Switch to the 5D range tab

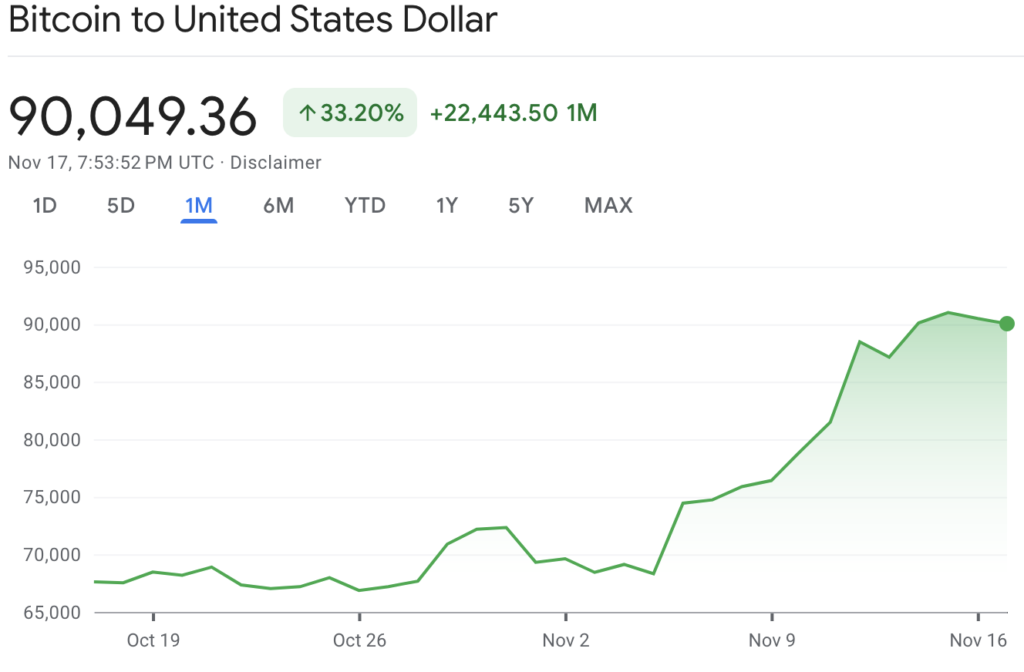pyautogui.click(x=120, y=206)
